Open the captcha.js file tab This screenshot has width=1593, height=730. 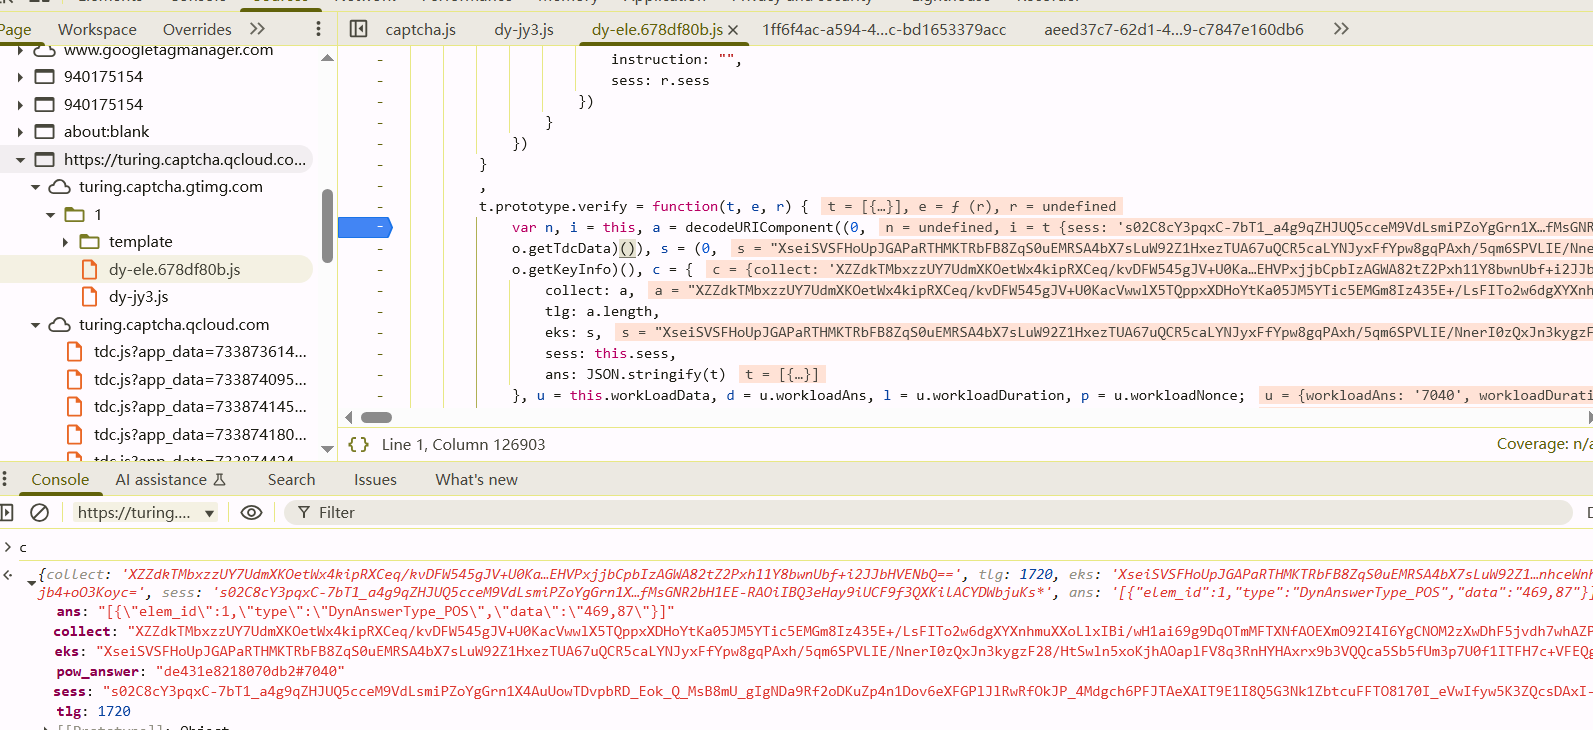[420, 30]
